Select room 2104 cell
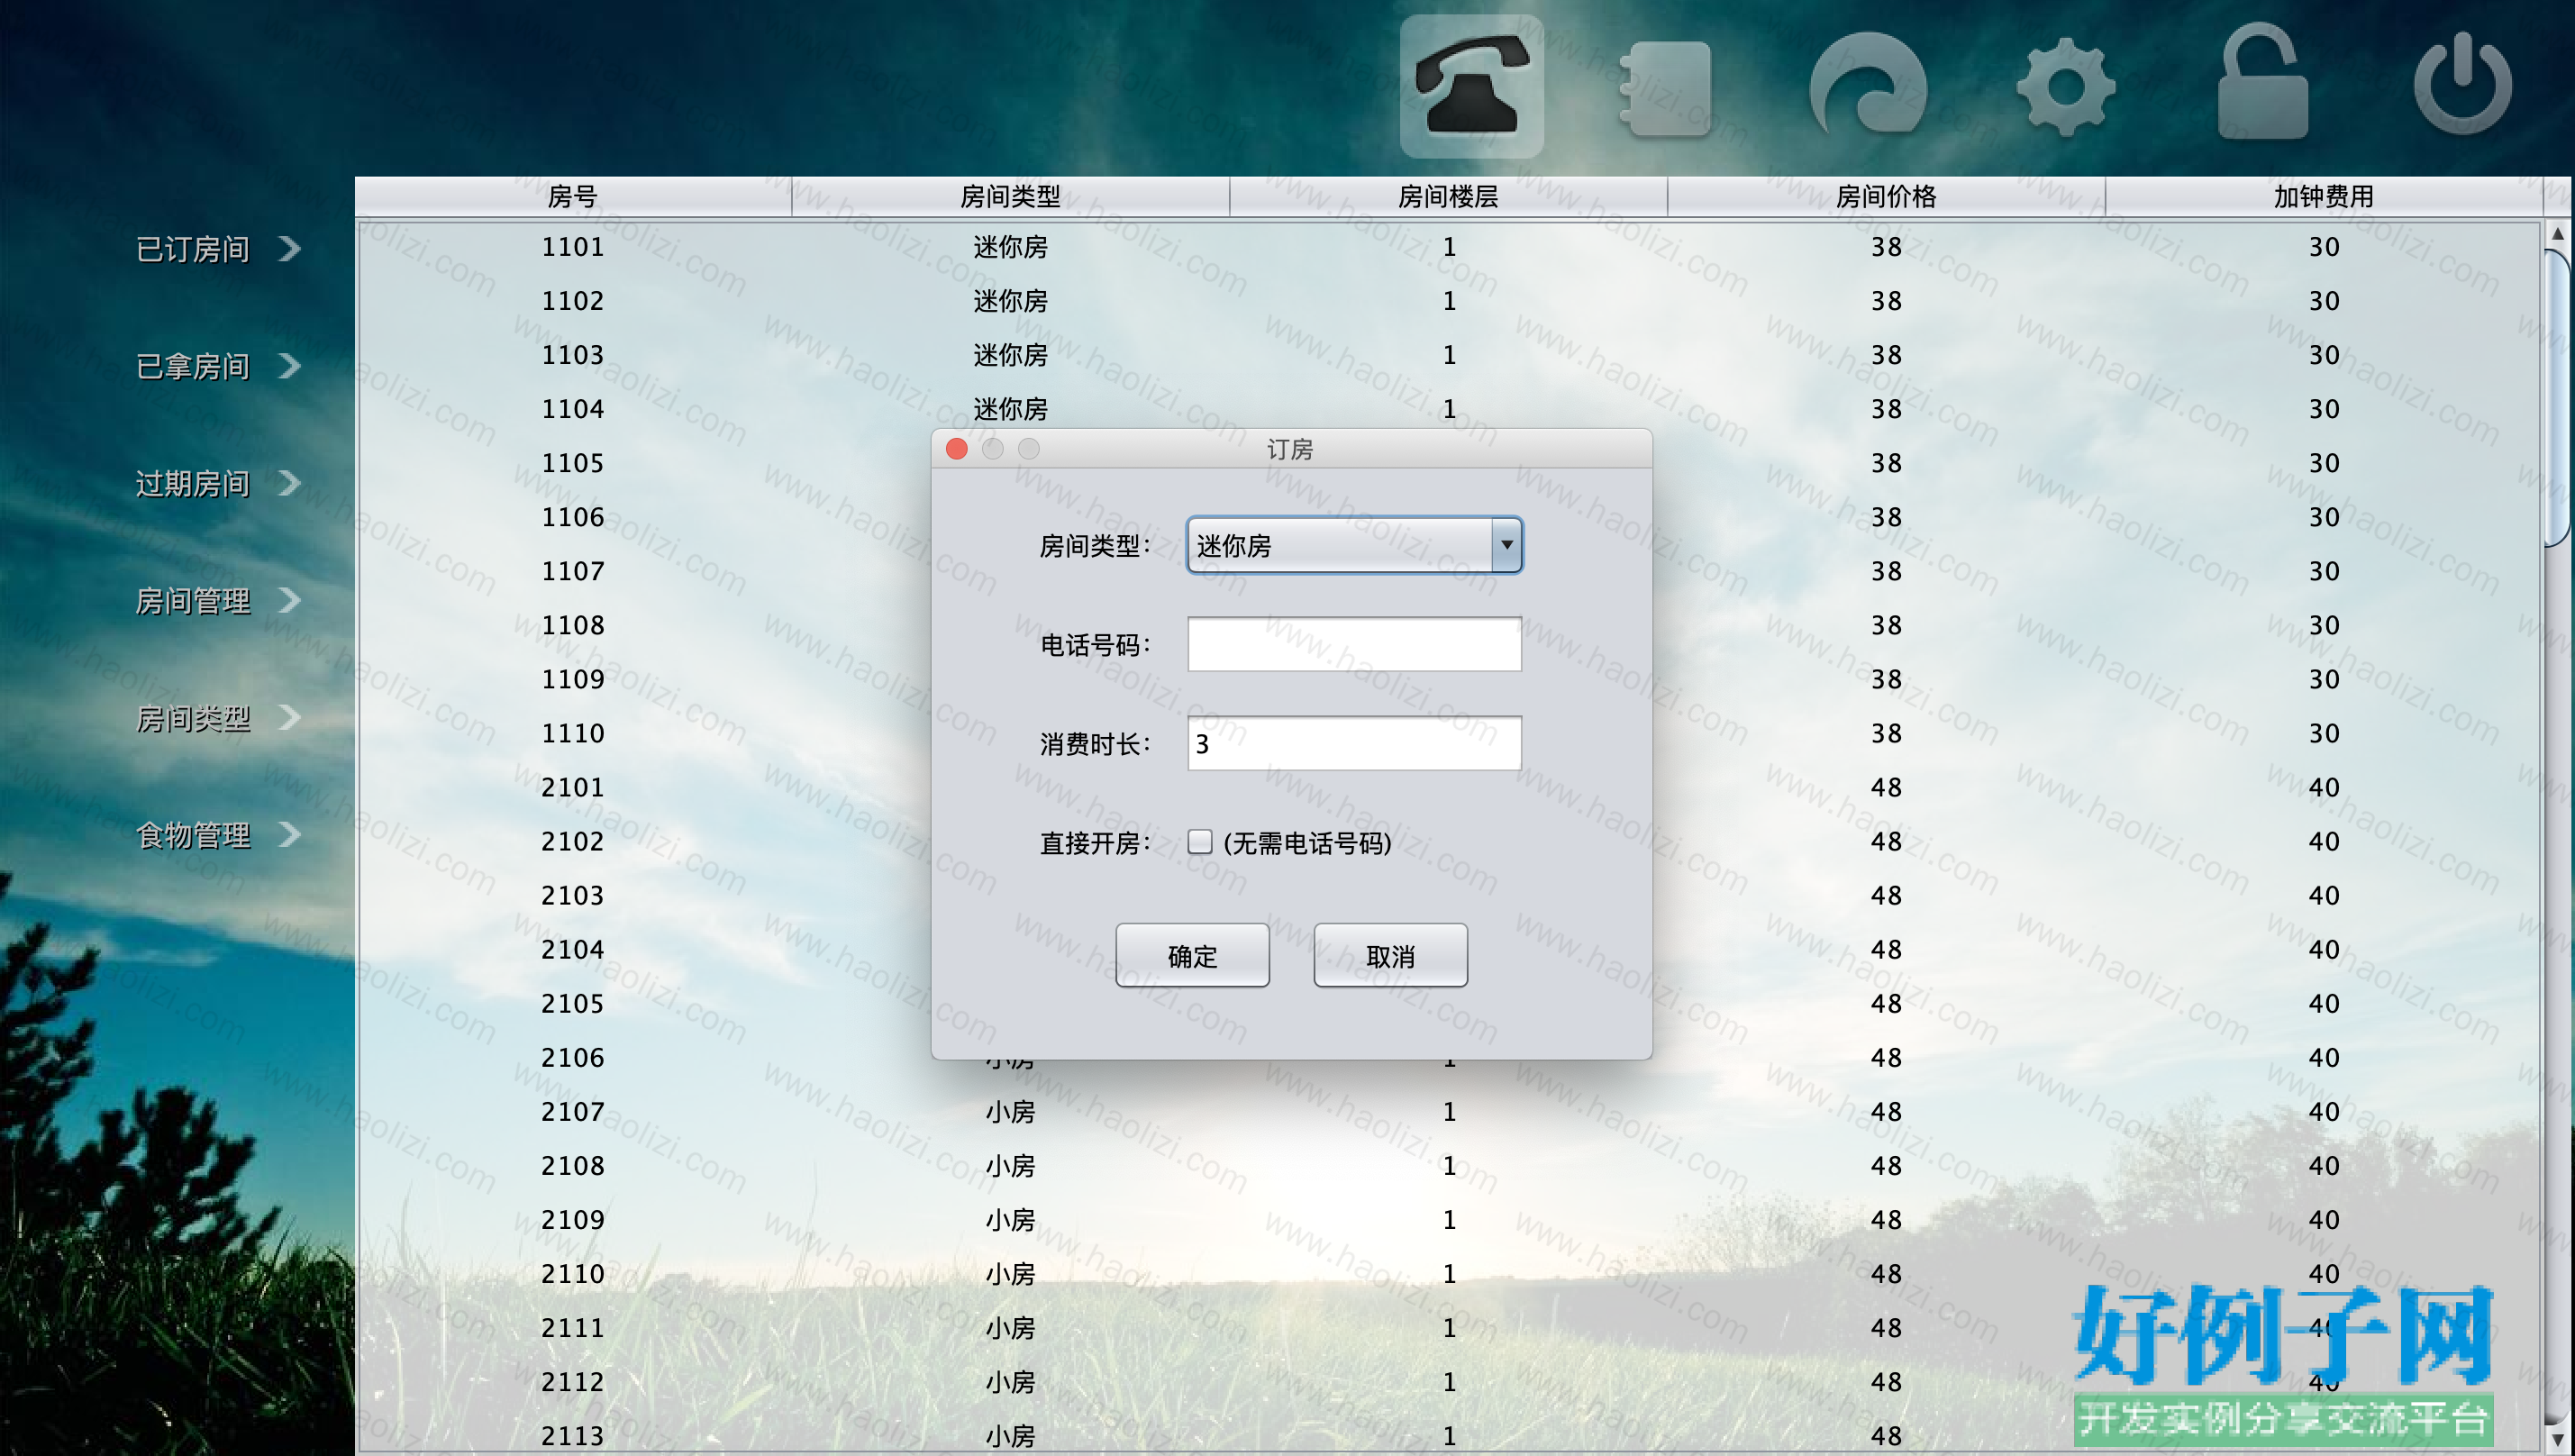Image resolution: width=2575 pixels, height=1456 pixels. [x=573, y=949]
